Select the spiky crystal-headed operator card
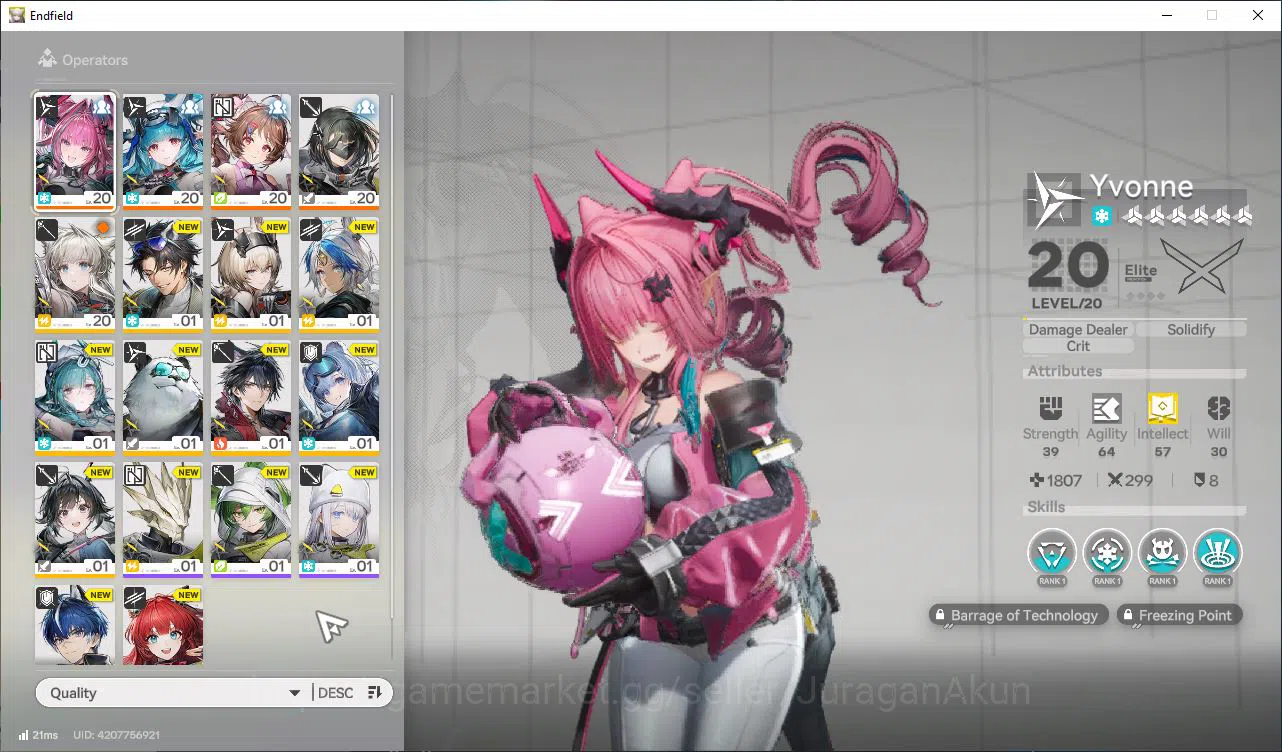Viewport: 1282px width, 752px height. (163, 520)
